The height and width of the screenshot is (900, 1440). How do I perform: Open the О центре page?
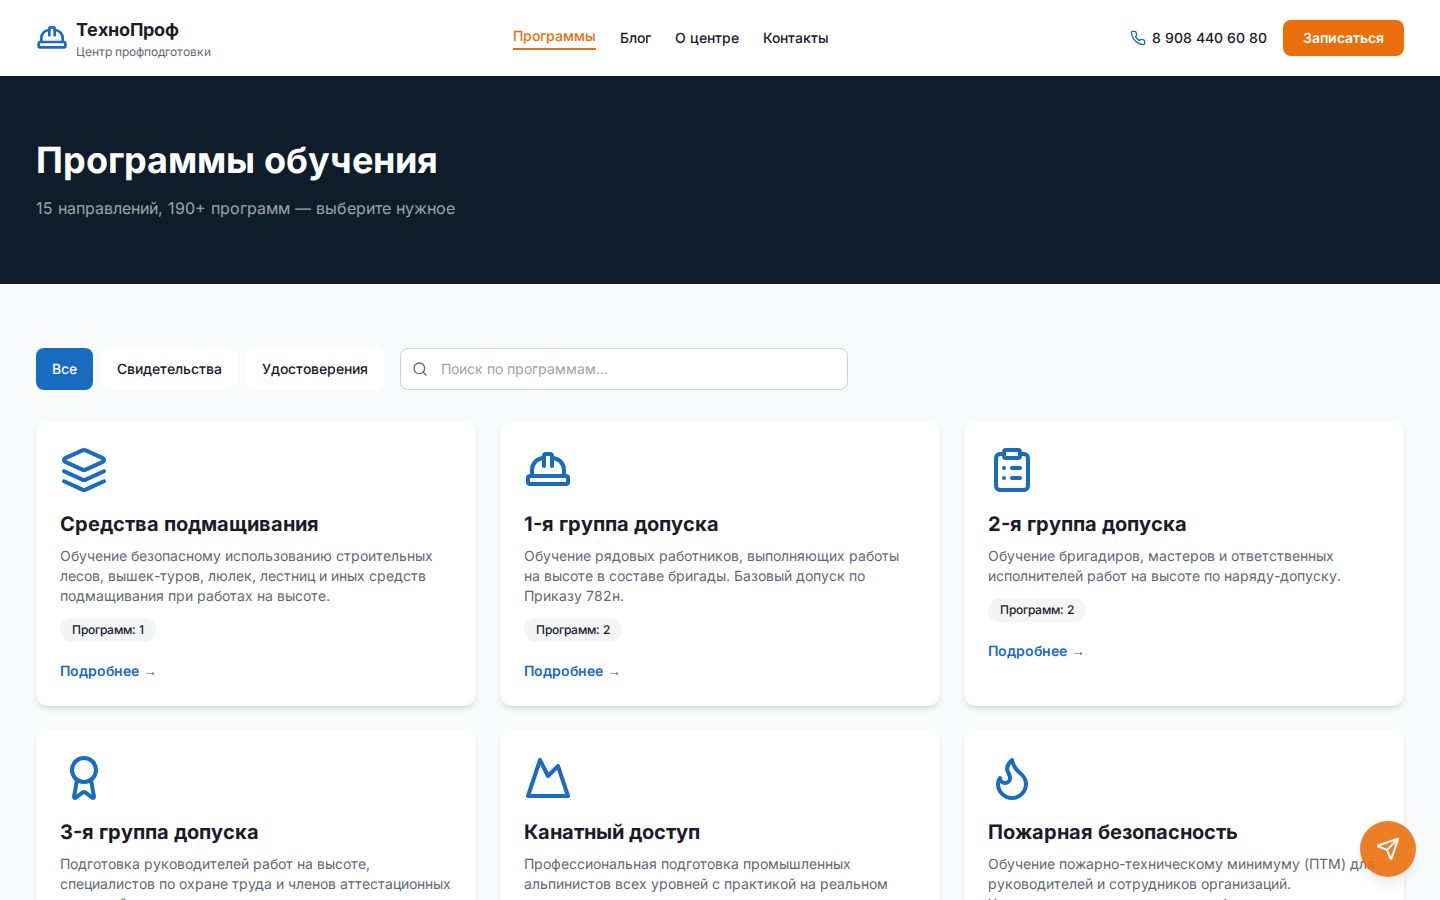click(707, 38)
